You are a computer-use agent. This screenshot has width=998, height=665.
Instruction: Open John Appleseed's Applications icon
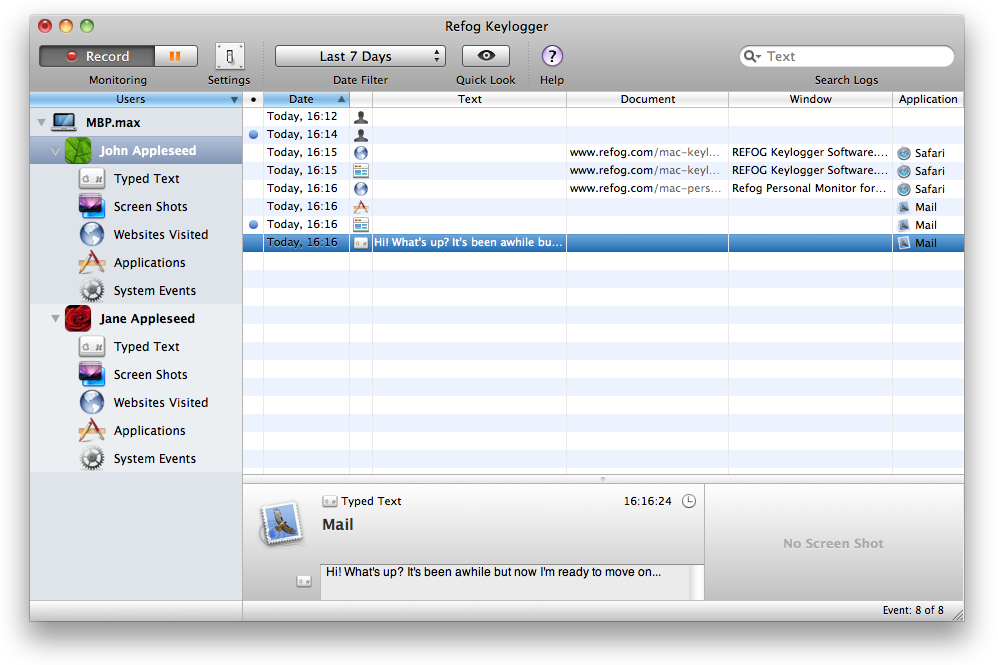point(92,262)
